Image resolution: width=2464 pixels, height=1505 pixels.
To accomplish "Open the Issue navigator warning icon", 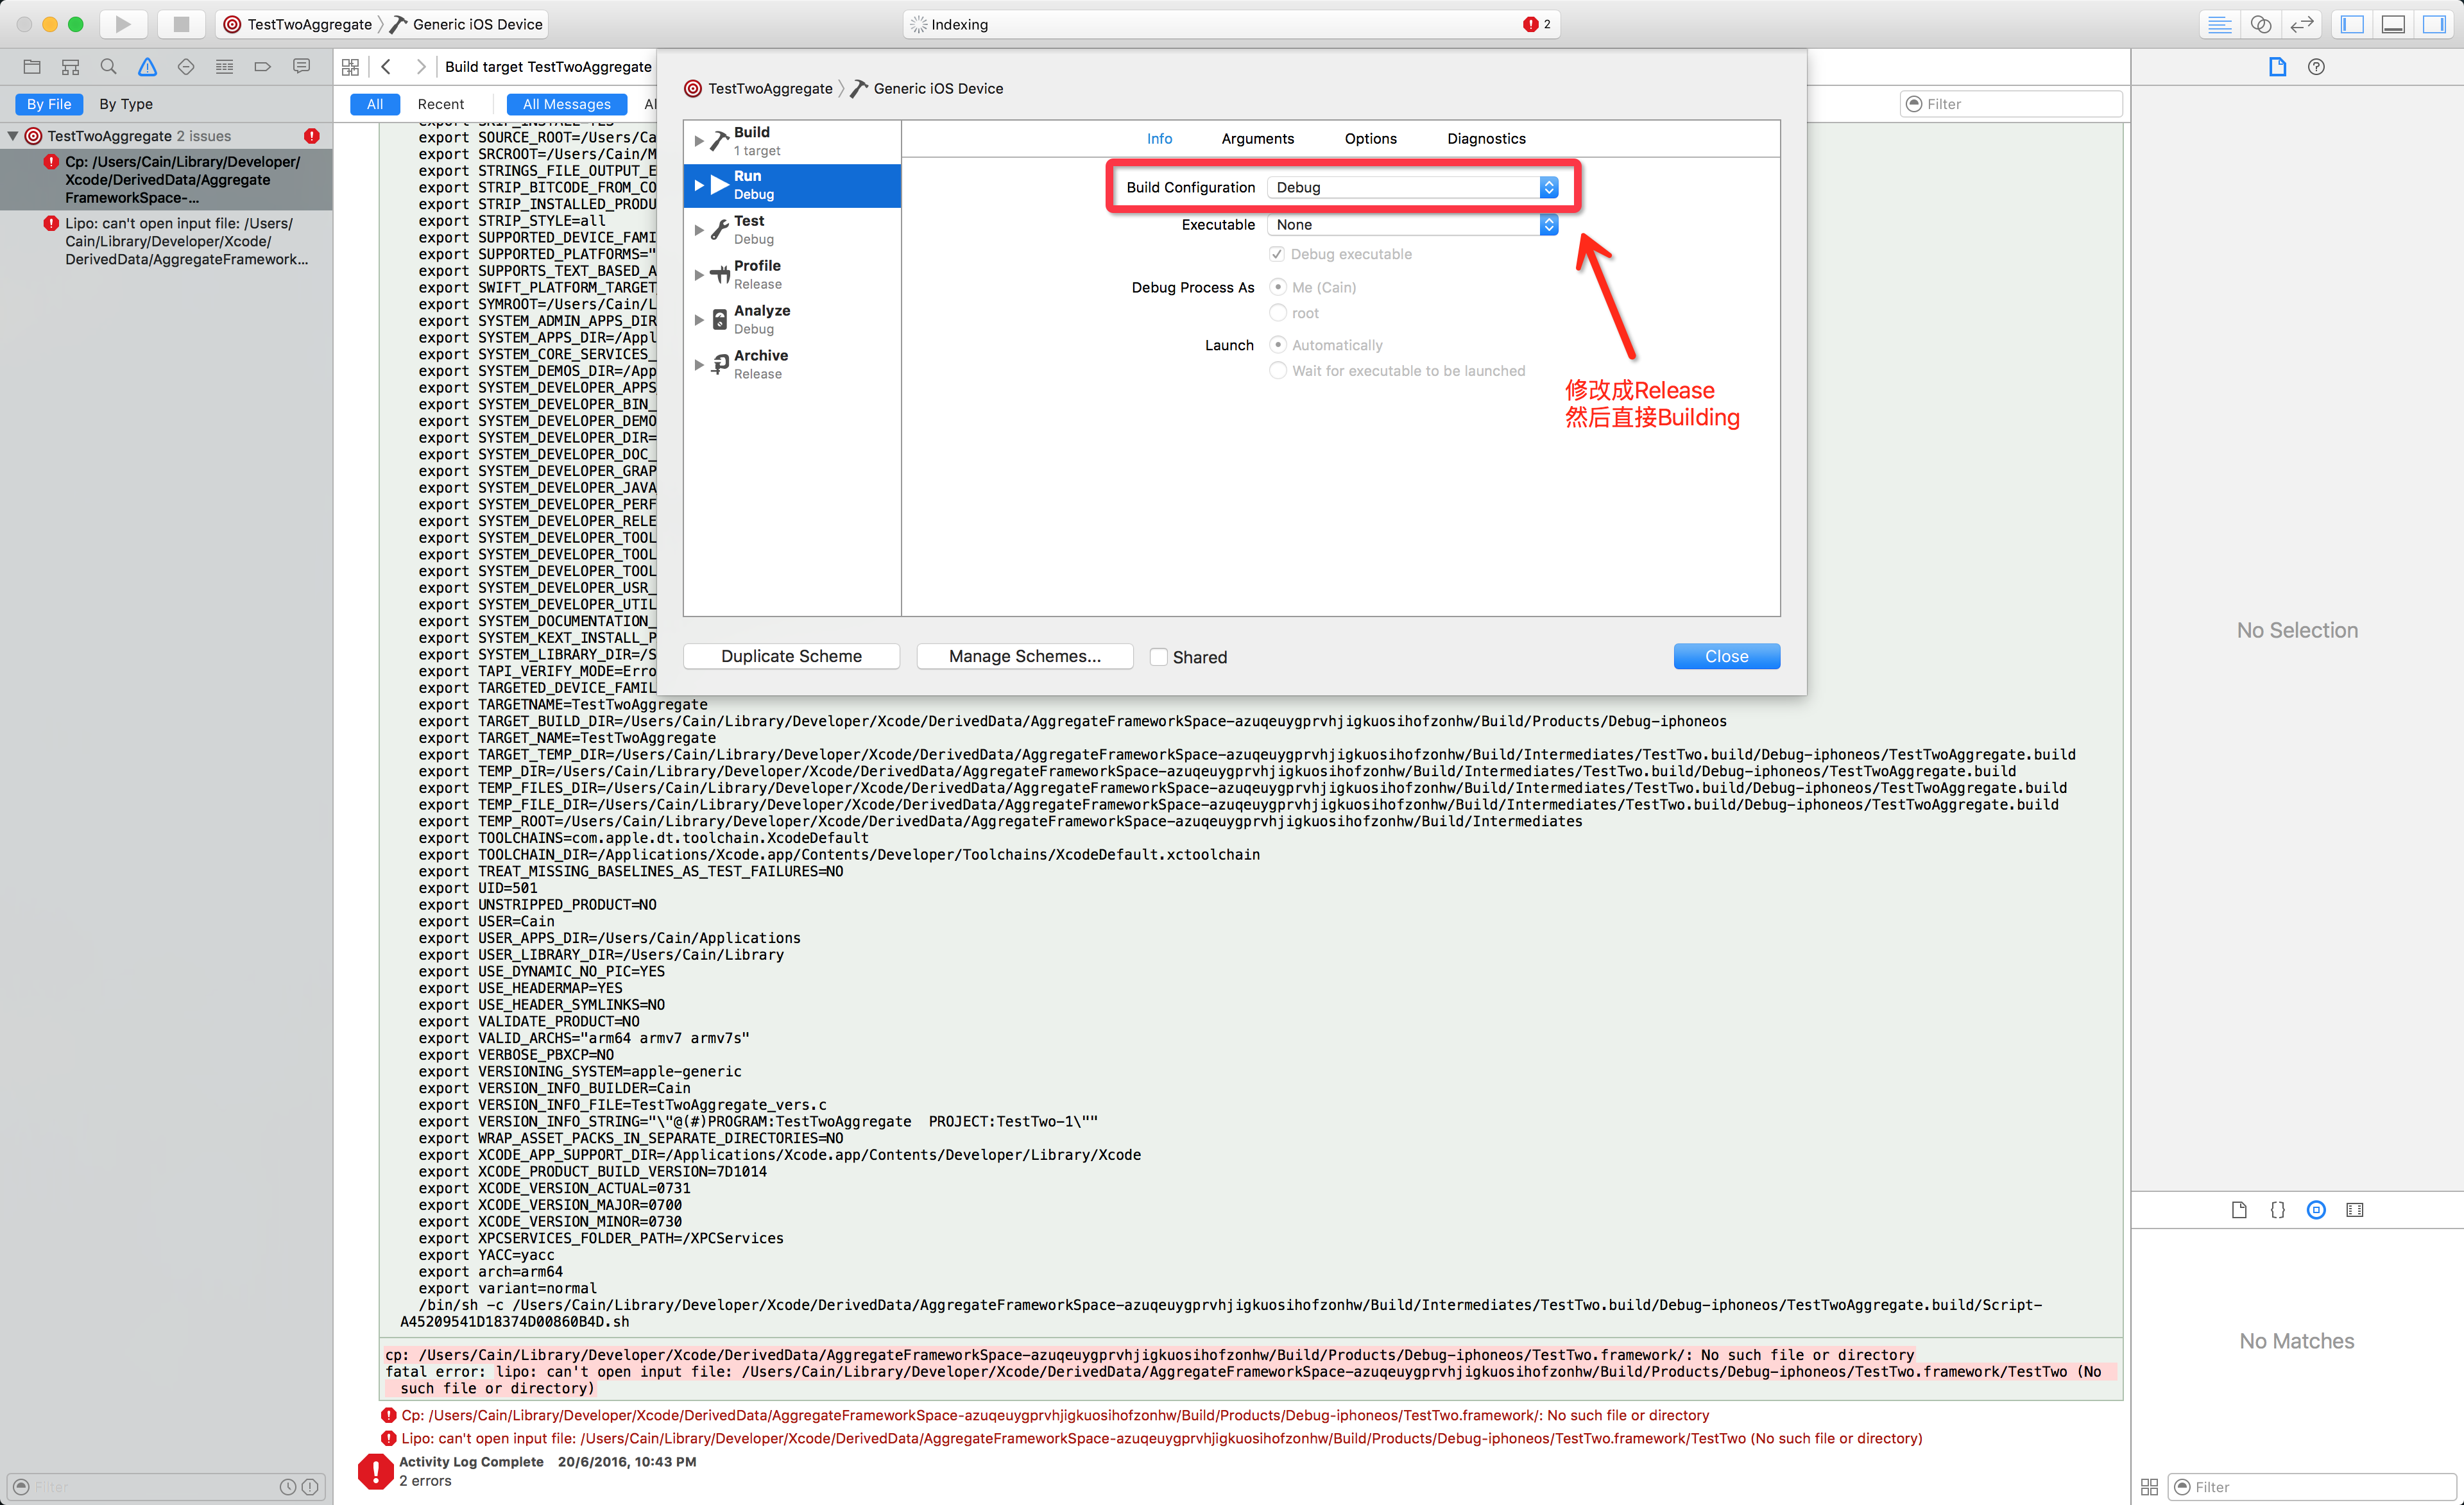I will (147, 67).
